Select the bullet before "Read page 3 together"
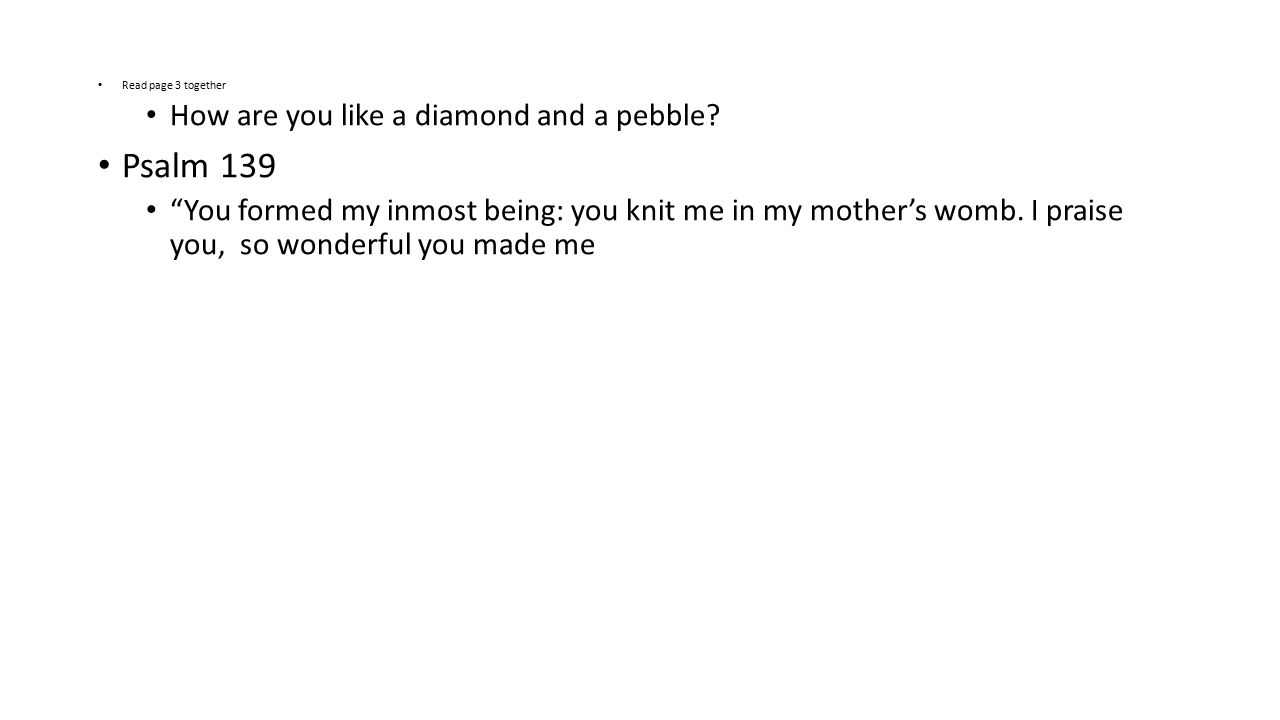Screen dimensions: 1280x720 pyautogui.click(x=102, y=84)
